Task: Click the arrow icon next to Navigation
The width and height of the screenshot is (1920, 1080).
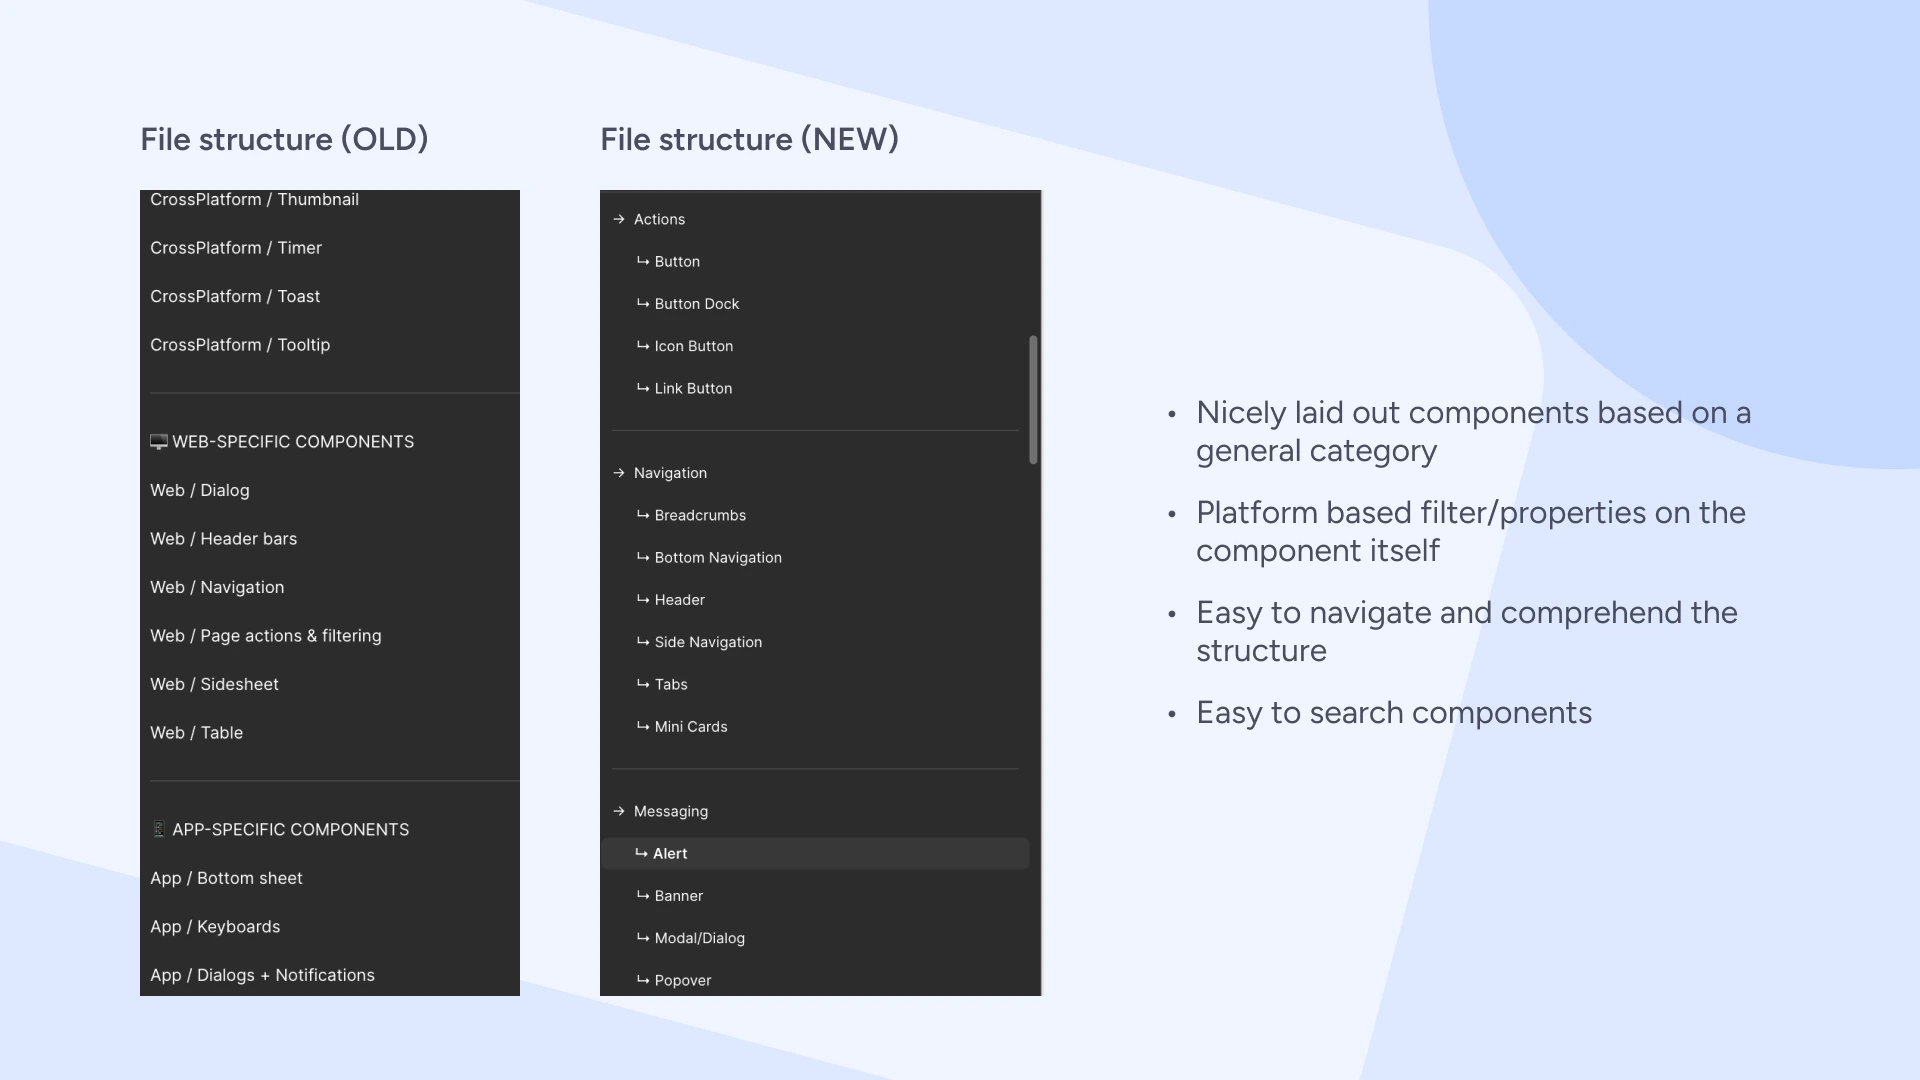Action: pos(619,472)
